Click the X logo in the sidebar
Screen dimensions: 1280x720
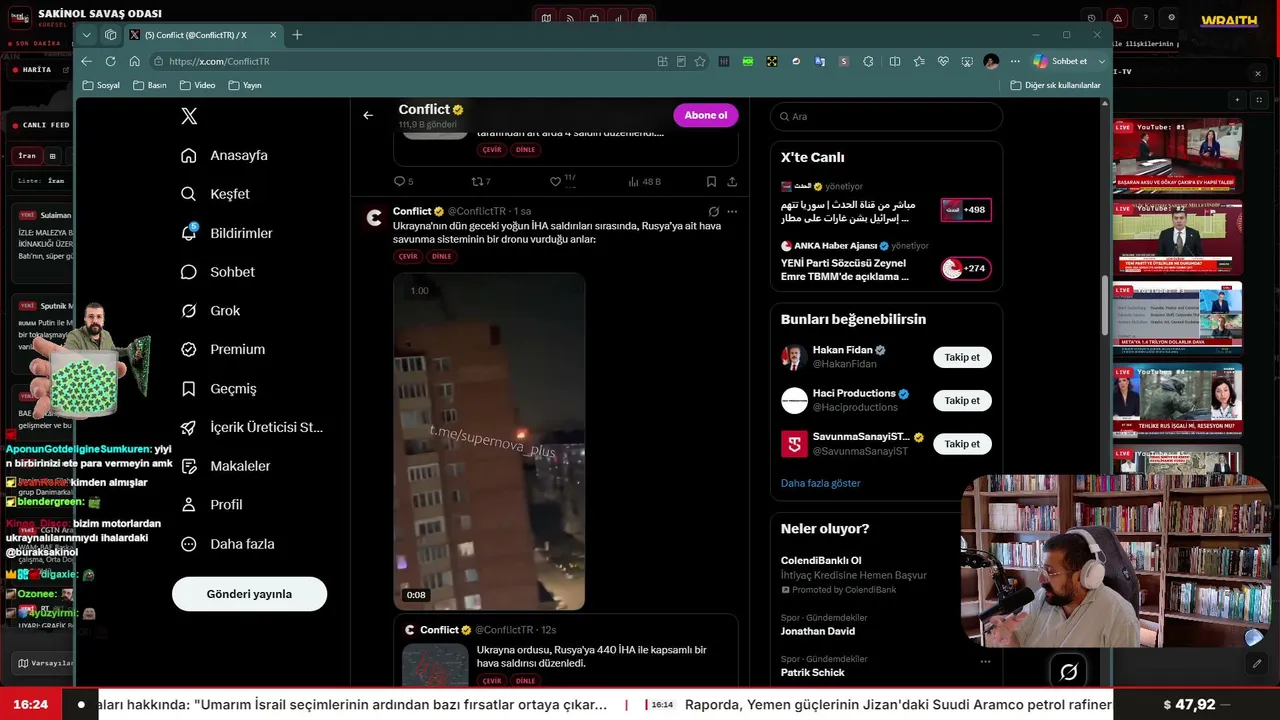click(x=189, y=116)
